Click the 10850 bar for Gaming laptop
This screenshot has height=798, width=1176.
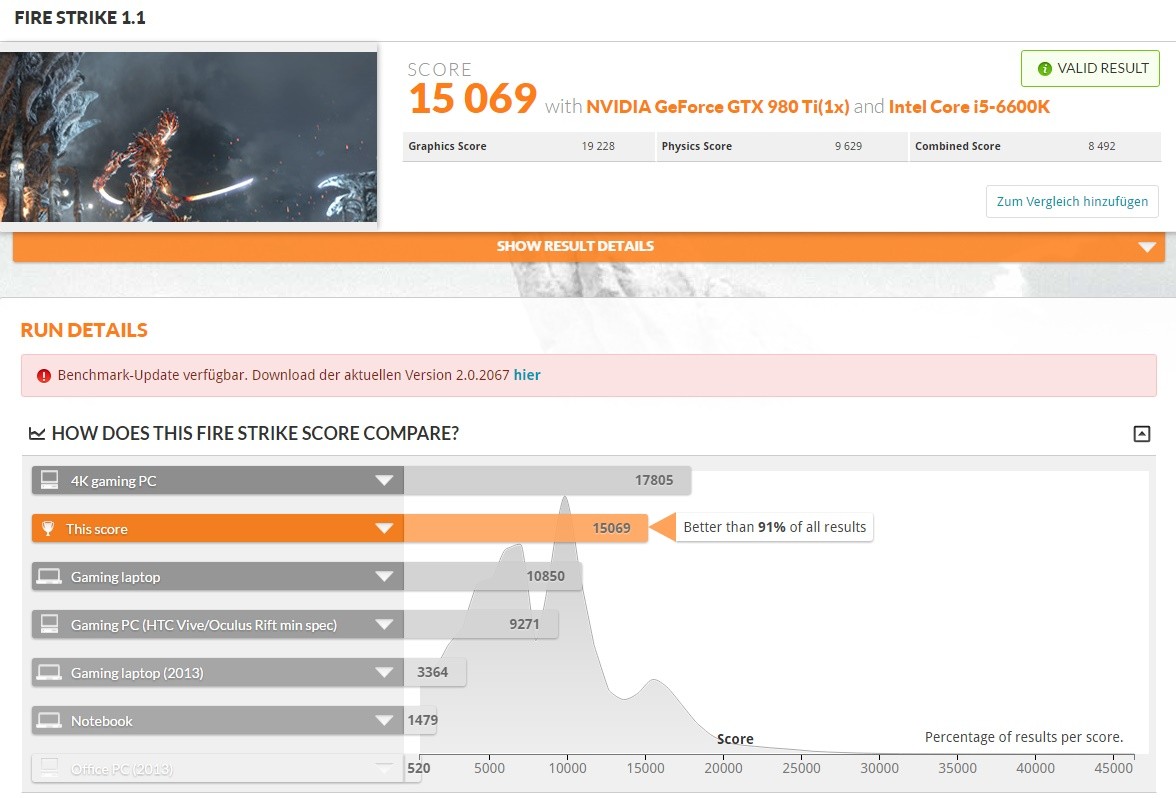pyautogui.click(x=492, y=576)
